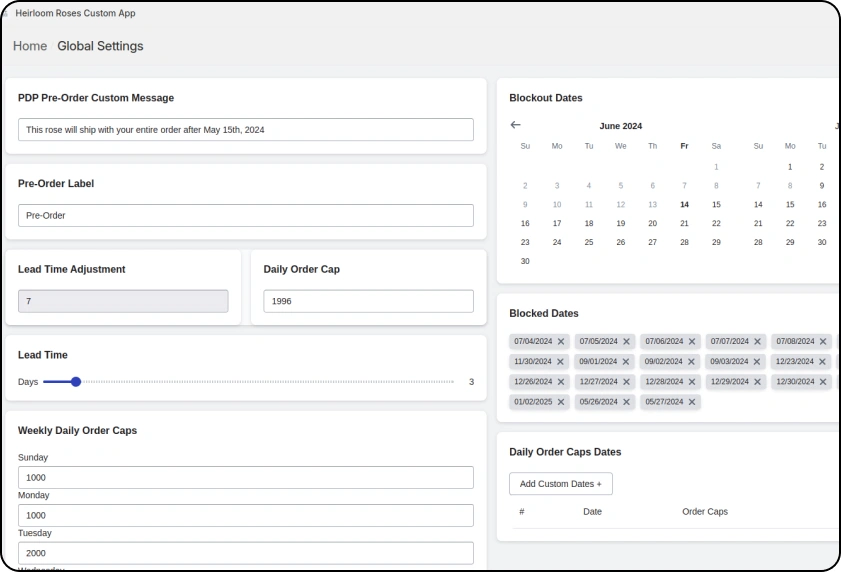The image size is (841, 572).
Task: Select June 14 in the calendar
Action: pos(684,204)
